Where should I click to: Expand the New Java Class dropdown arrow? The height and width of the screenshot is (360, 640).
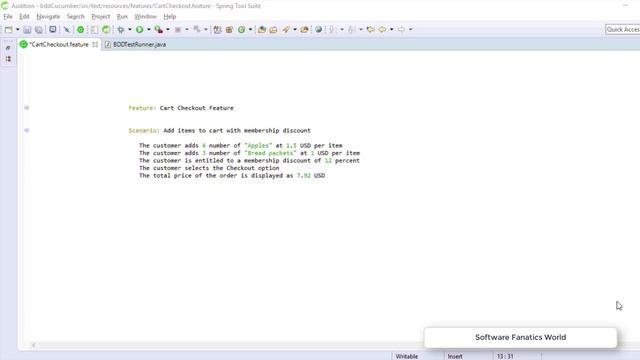point(251,29)
